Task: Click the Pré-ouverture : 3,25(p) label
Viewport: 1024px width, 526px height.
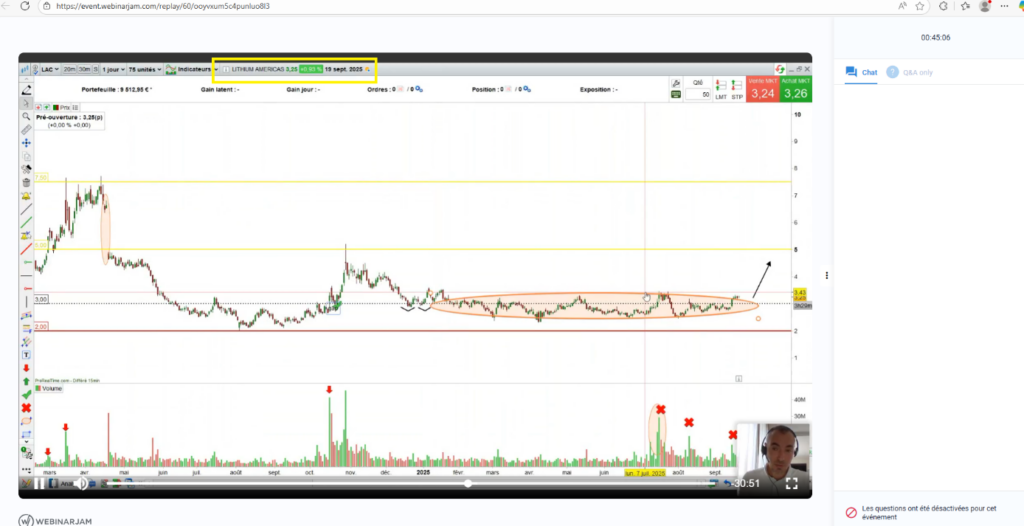Action: tap(69, 118)
